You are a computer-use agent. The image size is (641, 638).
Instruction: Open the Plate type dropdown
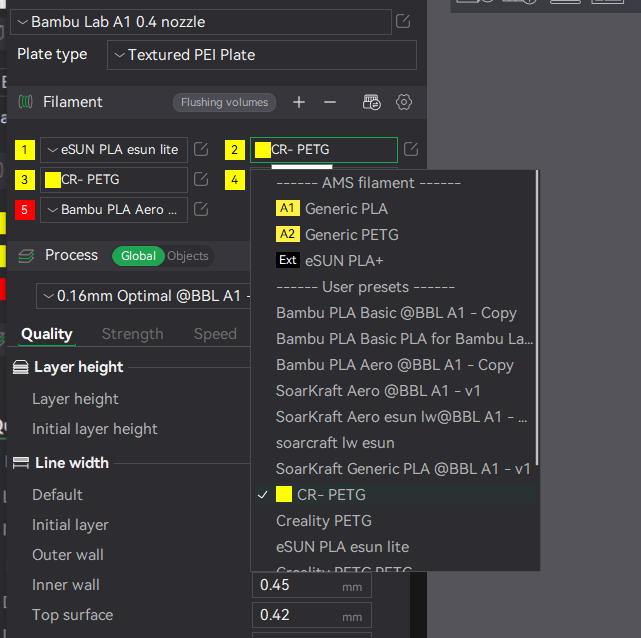tap(262, 55)
